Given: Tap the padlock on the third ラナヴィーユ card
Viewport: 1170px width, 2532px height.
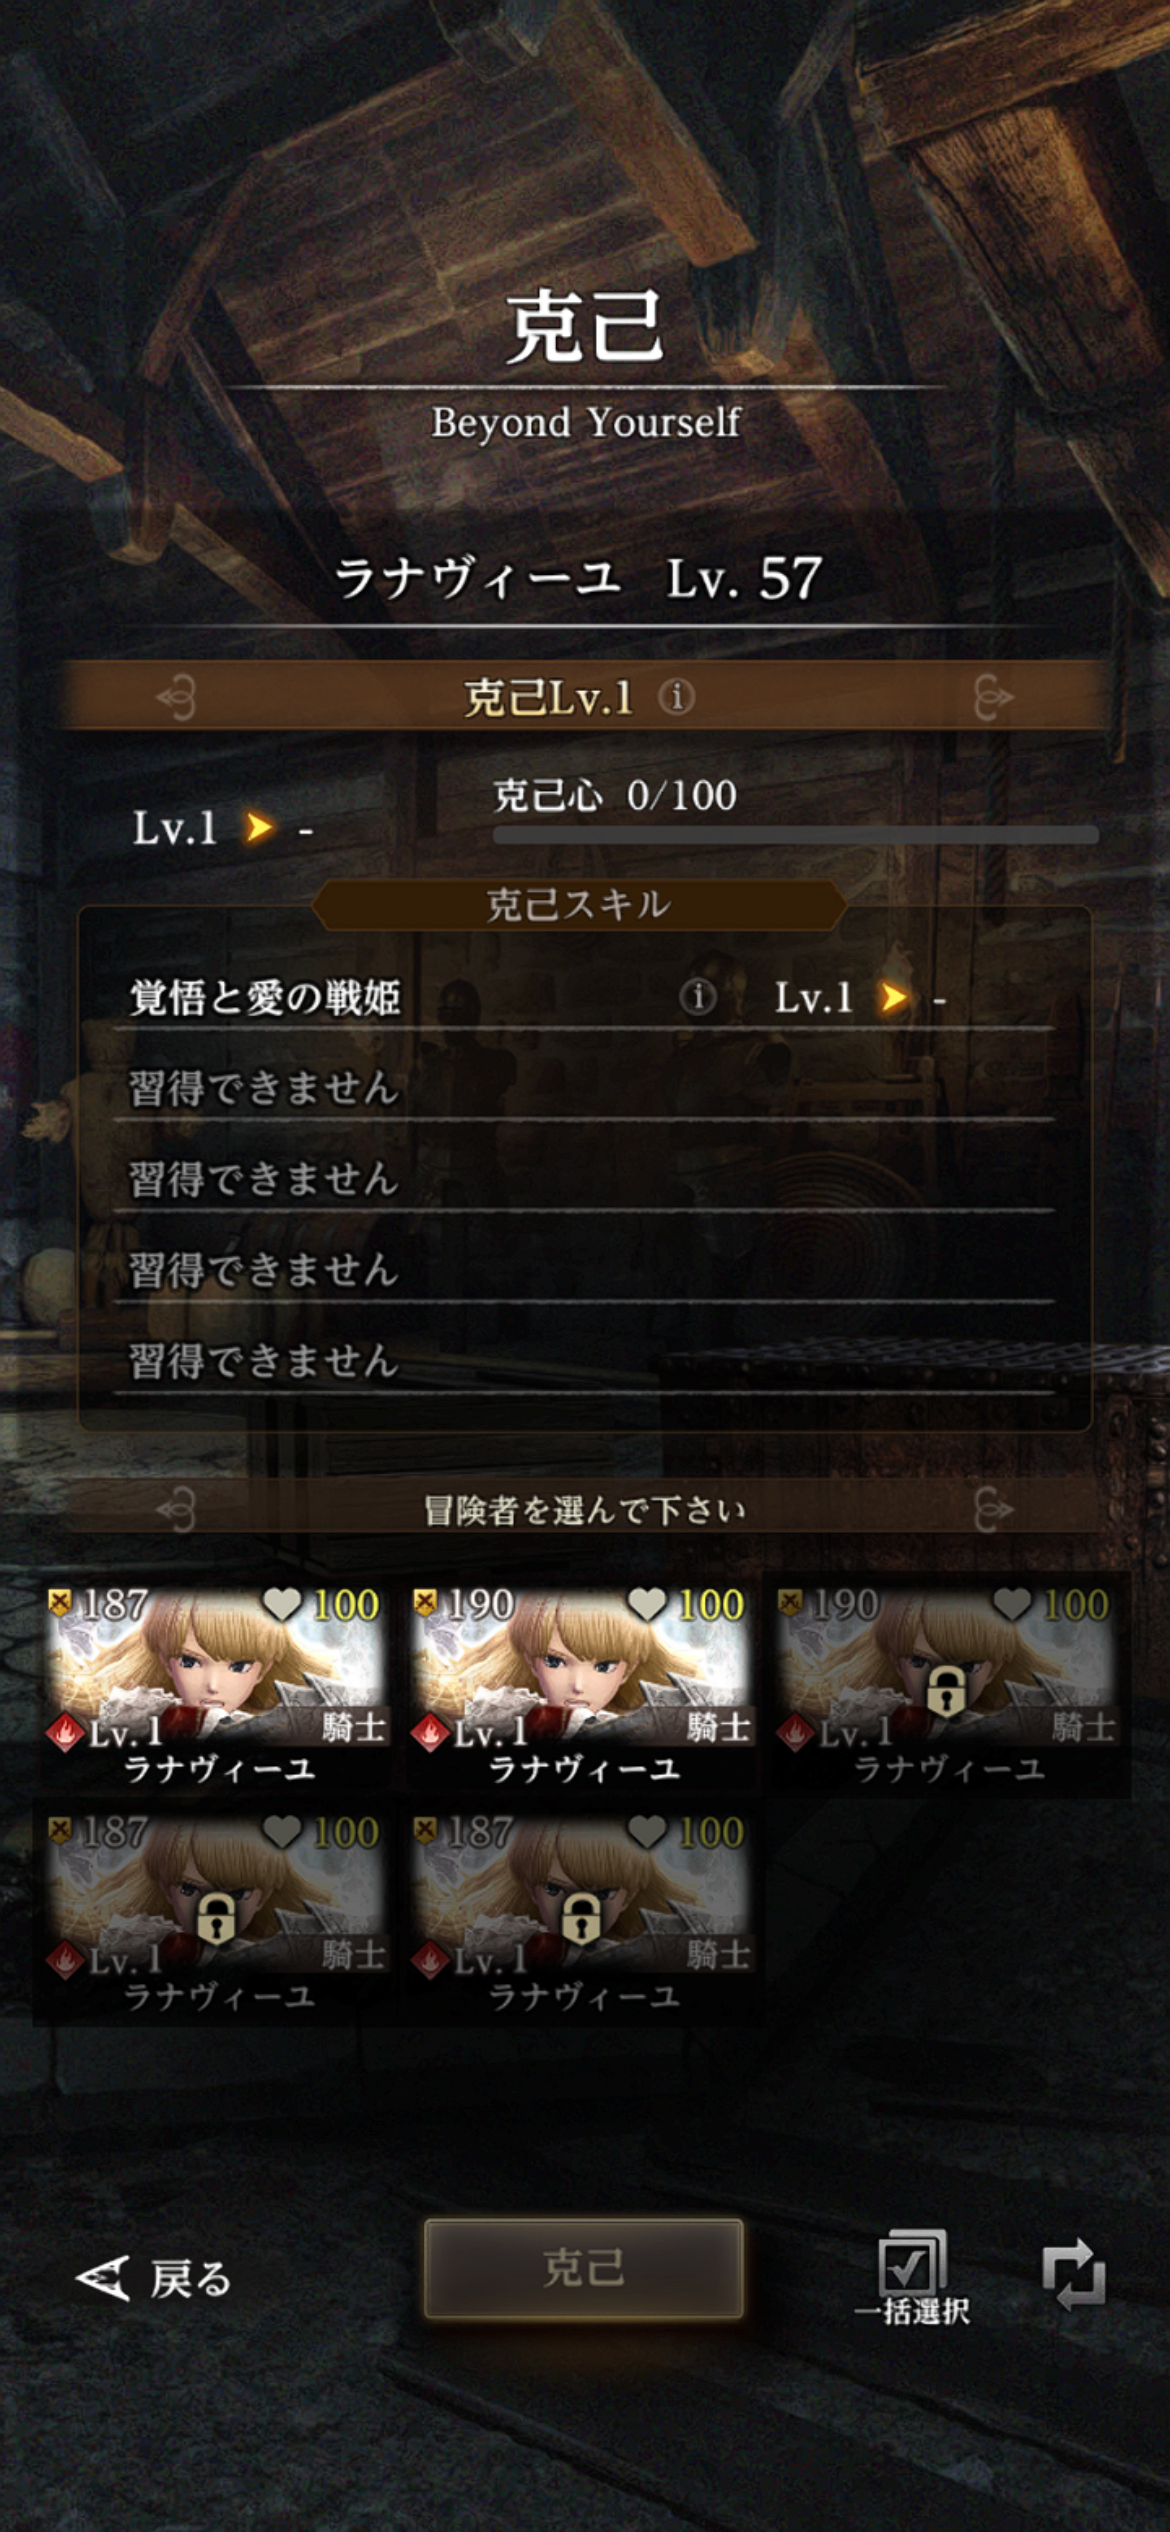Looking at the screenshot, I should pyautogui.click(x=945, y=1690).
